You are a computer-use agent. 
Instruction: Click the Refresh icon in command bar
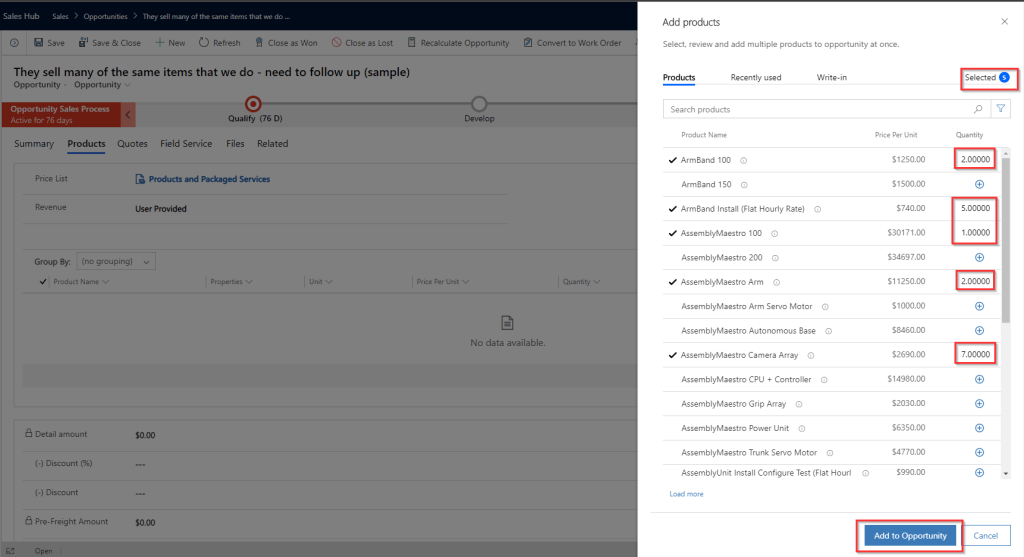[x=204, y=43]
